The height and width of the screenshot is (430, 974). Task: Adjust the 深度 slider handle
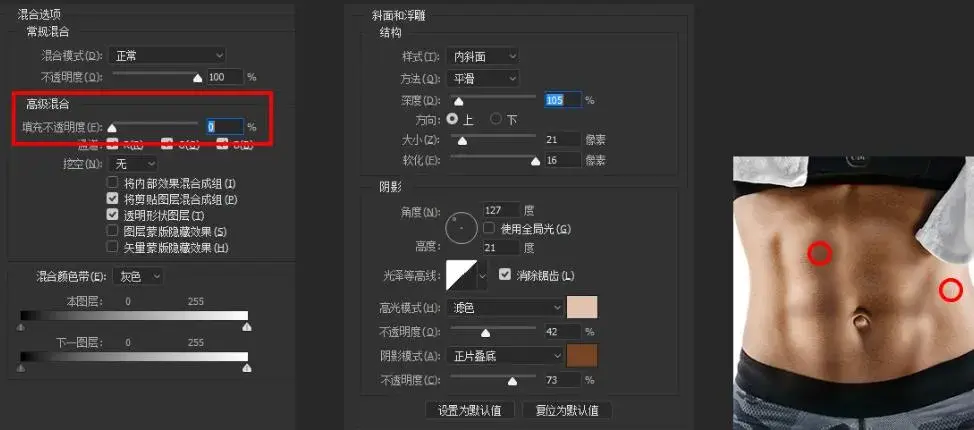click(x=458, y=101)
